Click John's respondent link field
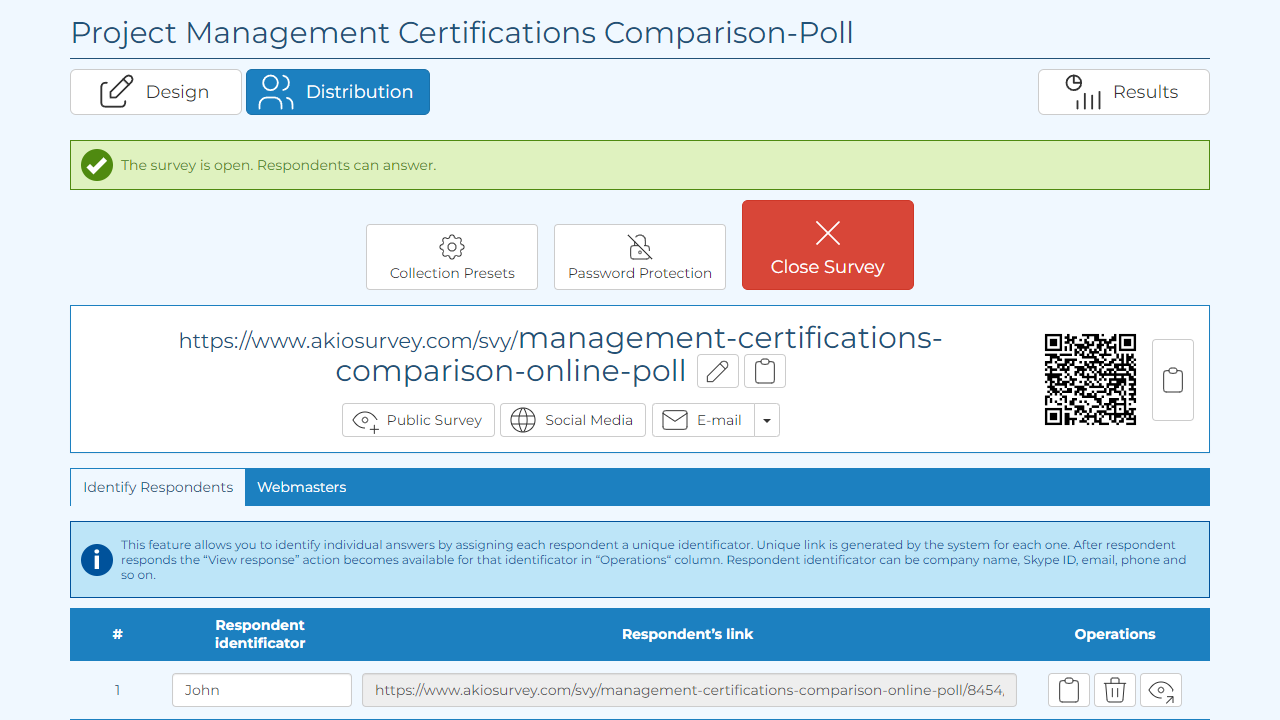The height and width of the screenshot is (720, 1280). coord(690,690)
